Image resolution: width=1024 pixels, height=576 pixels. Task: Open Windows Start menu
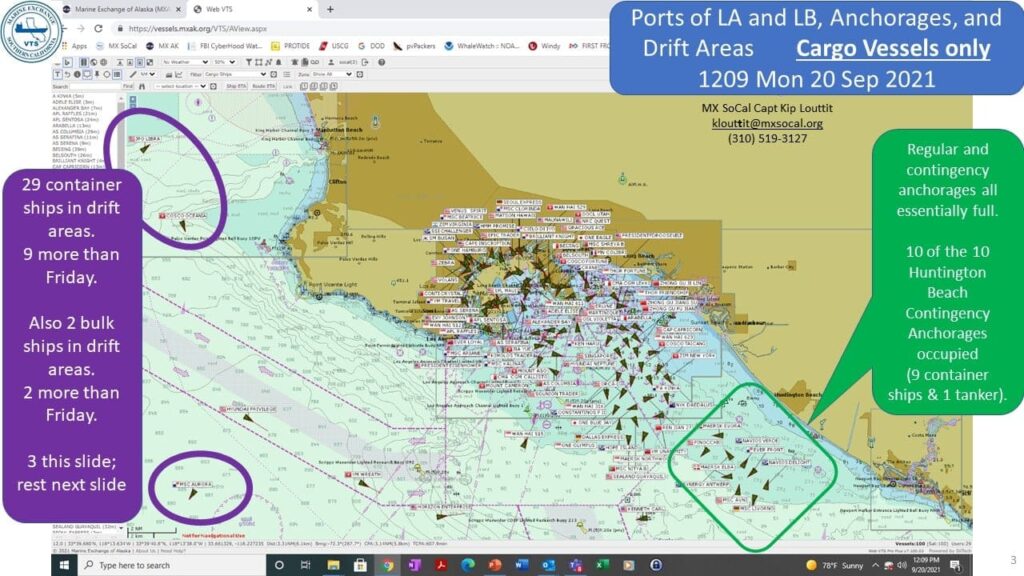[64, 565]
